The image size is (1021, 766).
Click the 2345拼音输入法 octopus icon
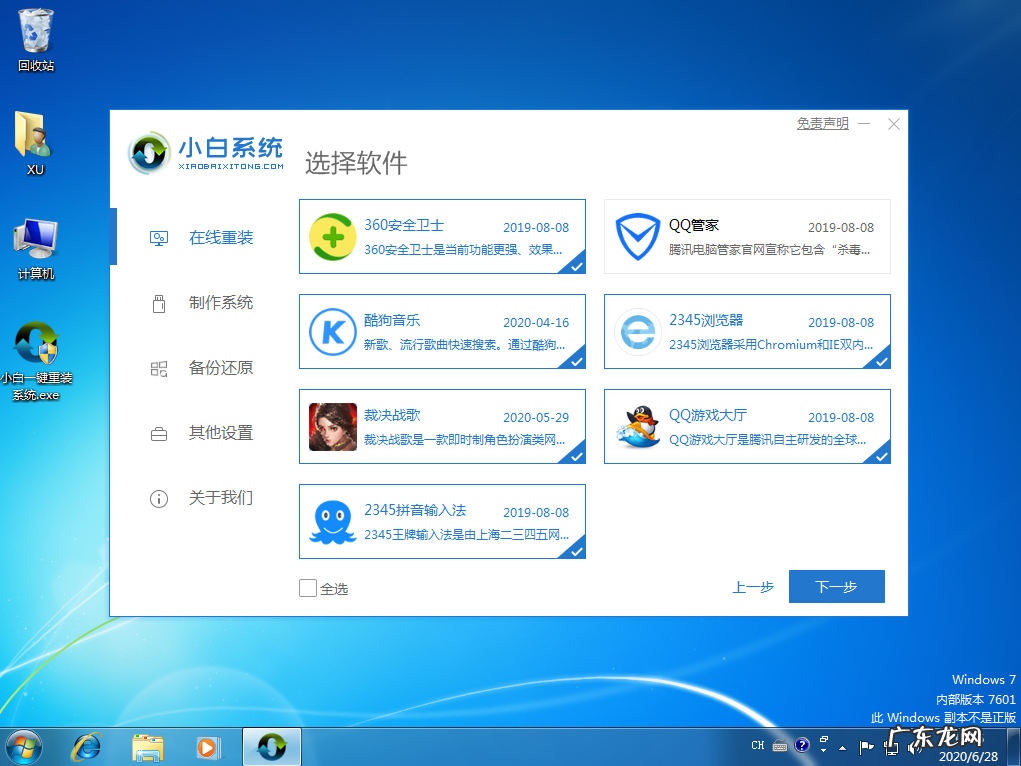(333, 521)
